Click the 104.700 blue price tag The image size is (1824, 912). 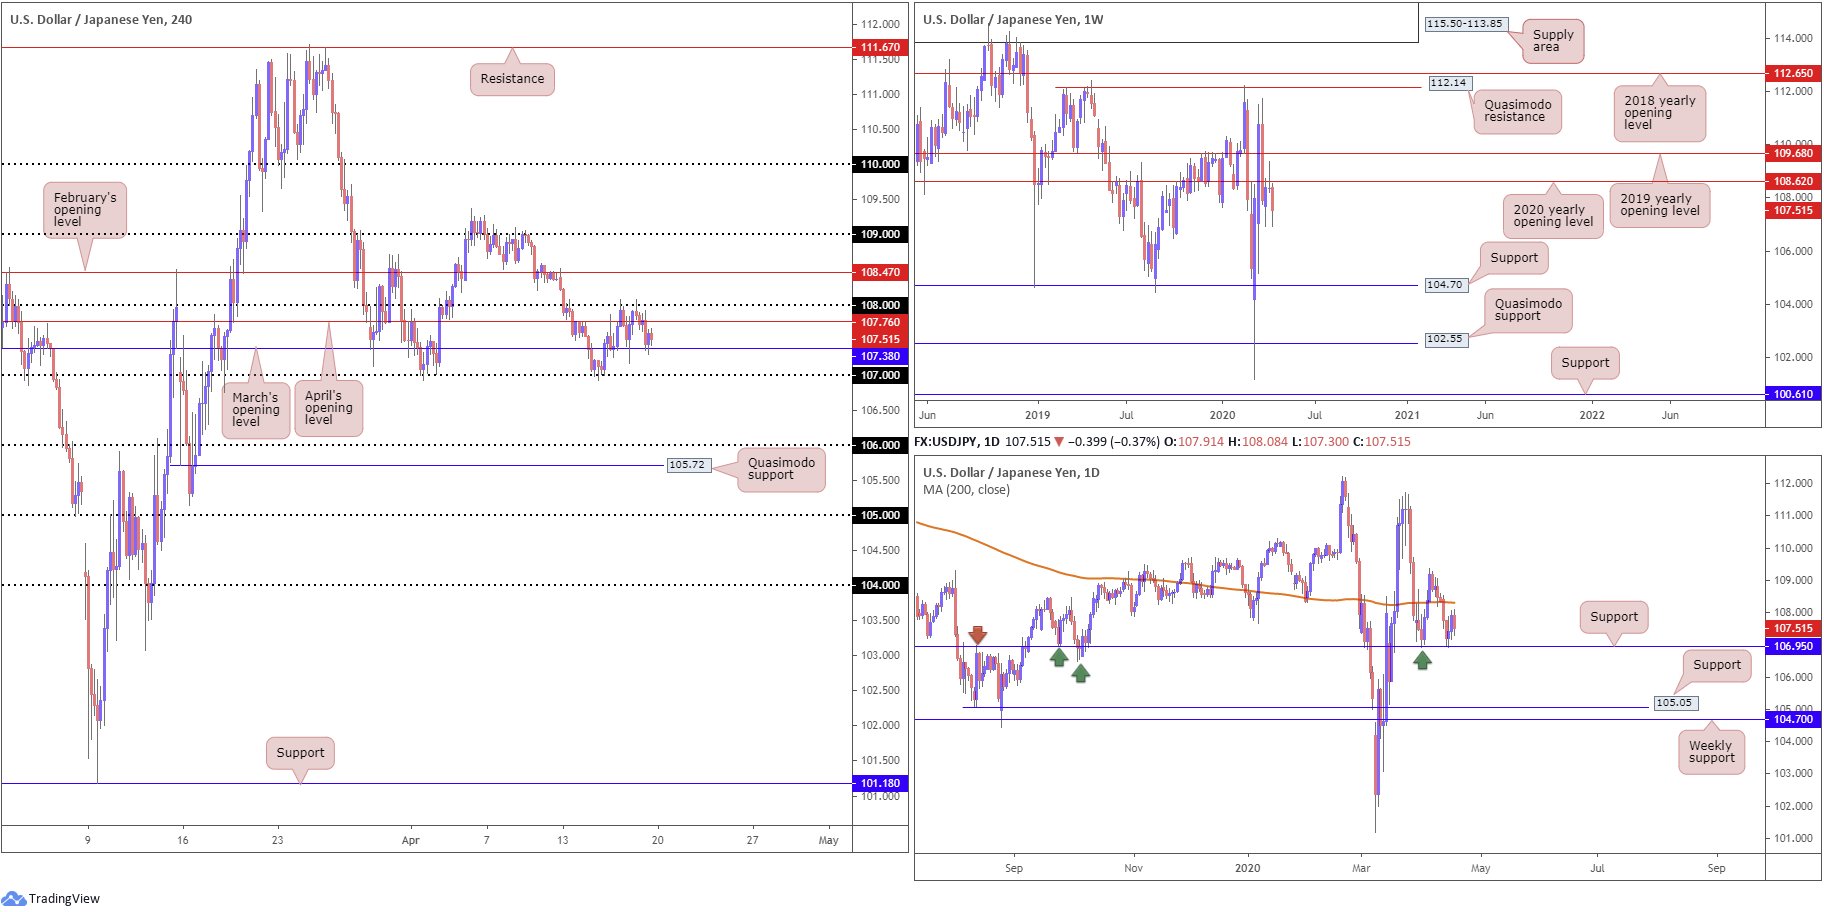pyautogui.click(x=1793, y=719)
